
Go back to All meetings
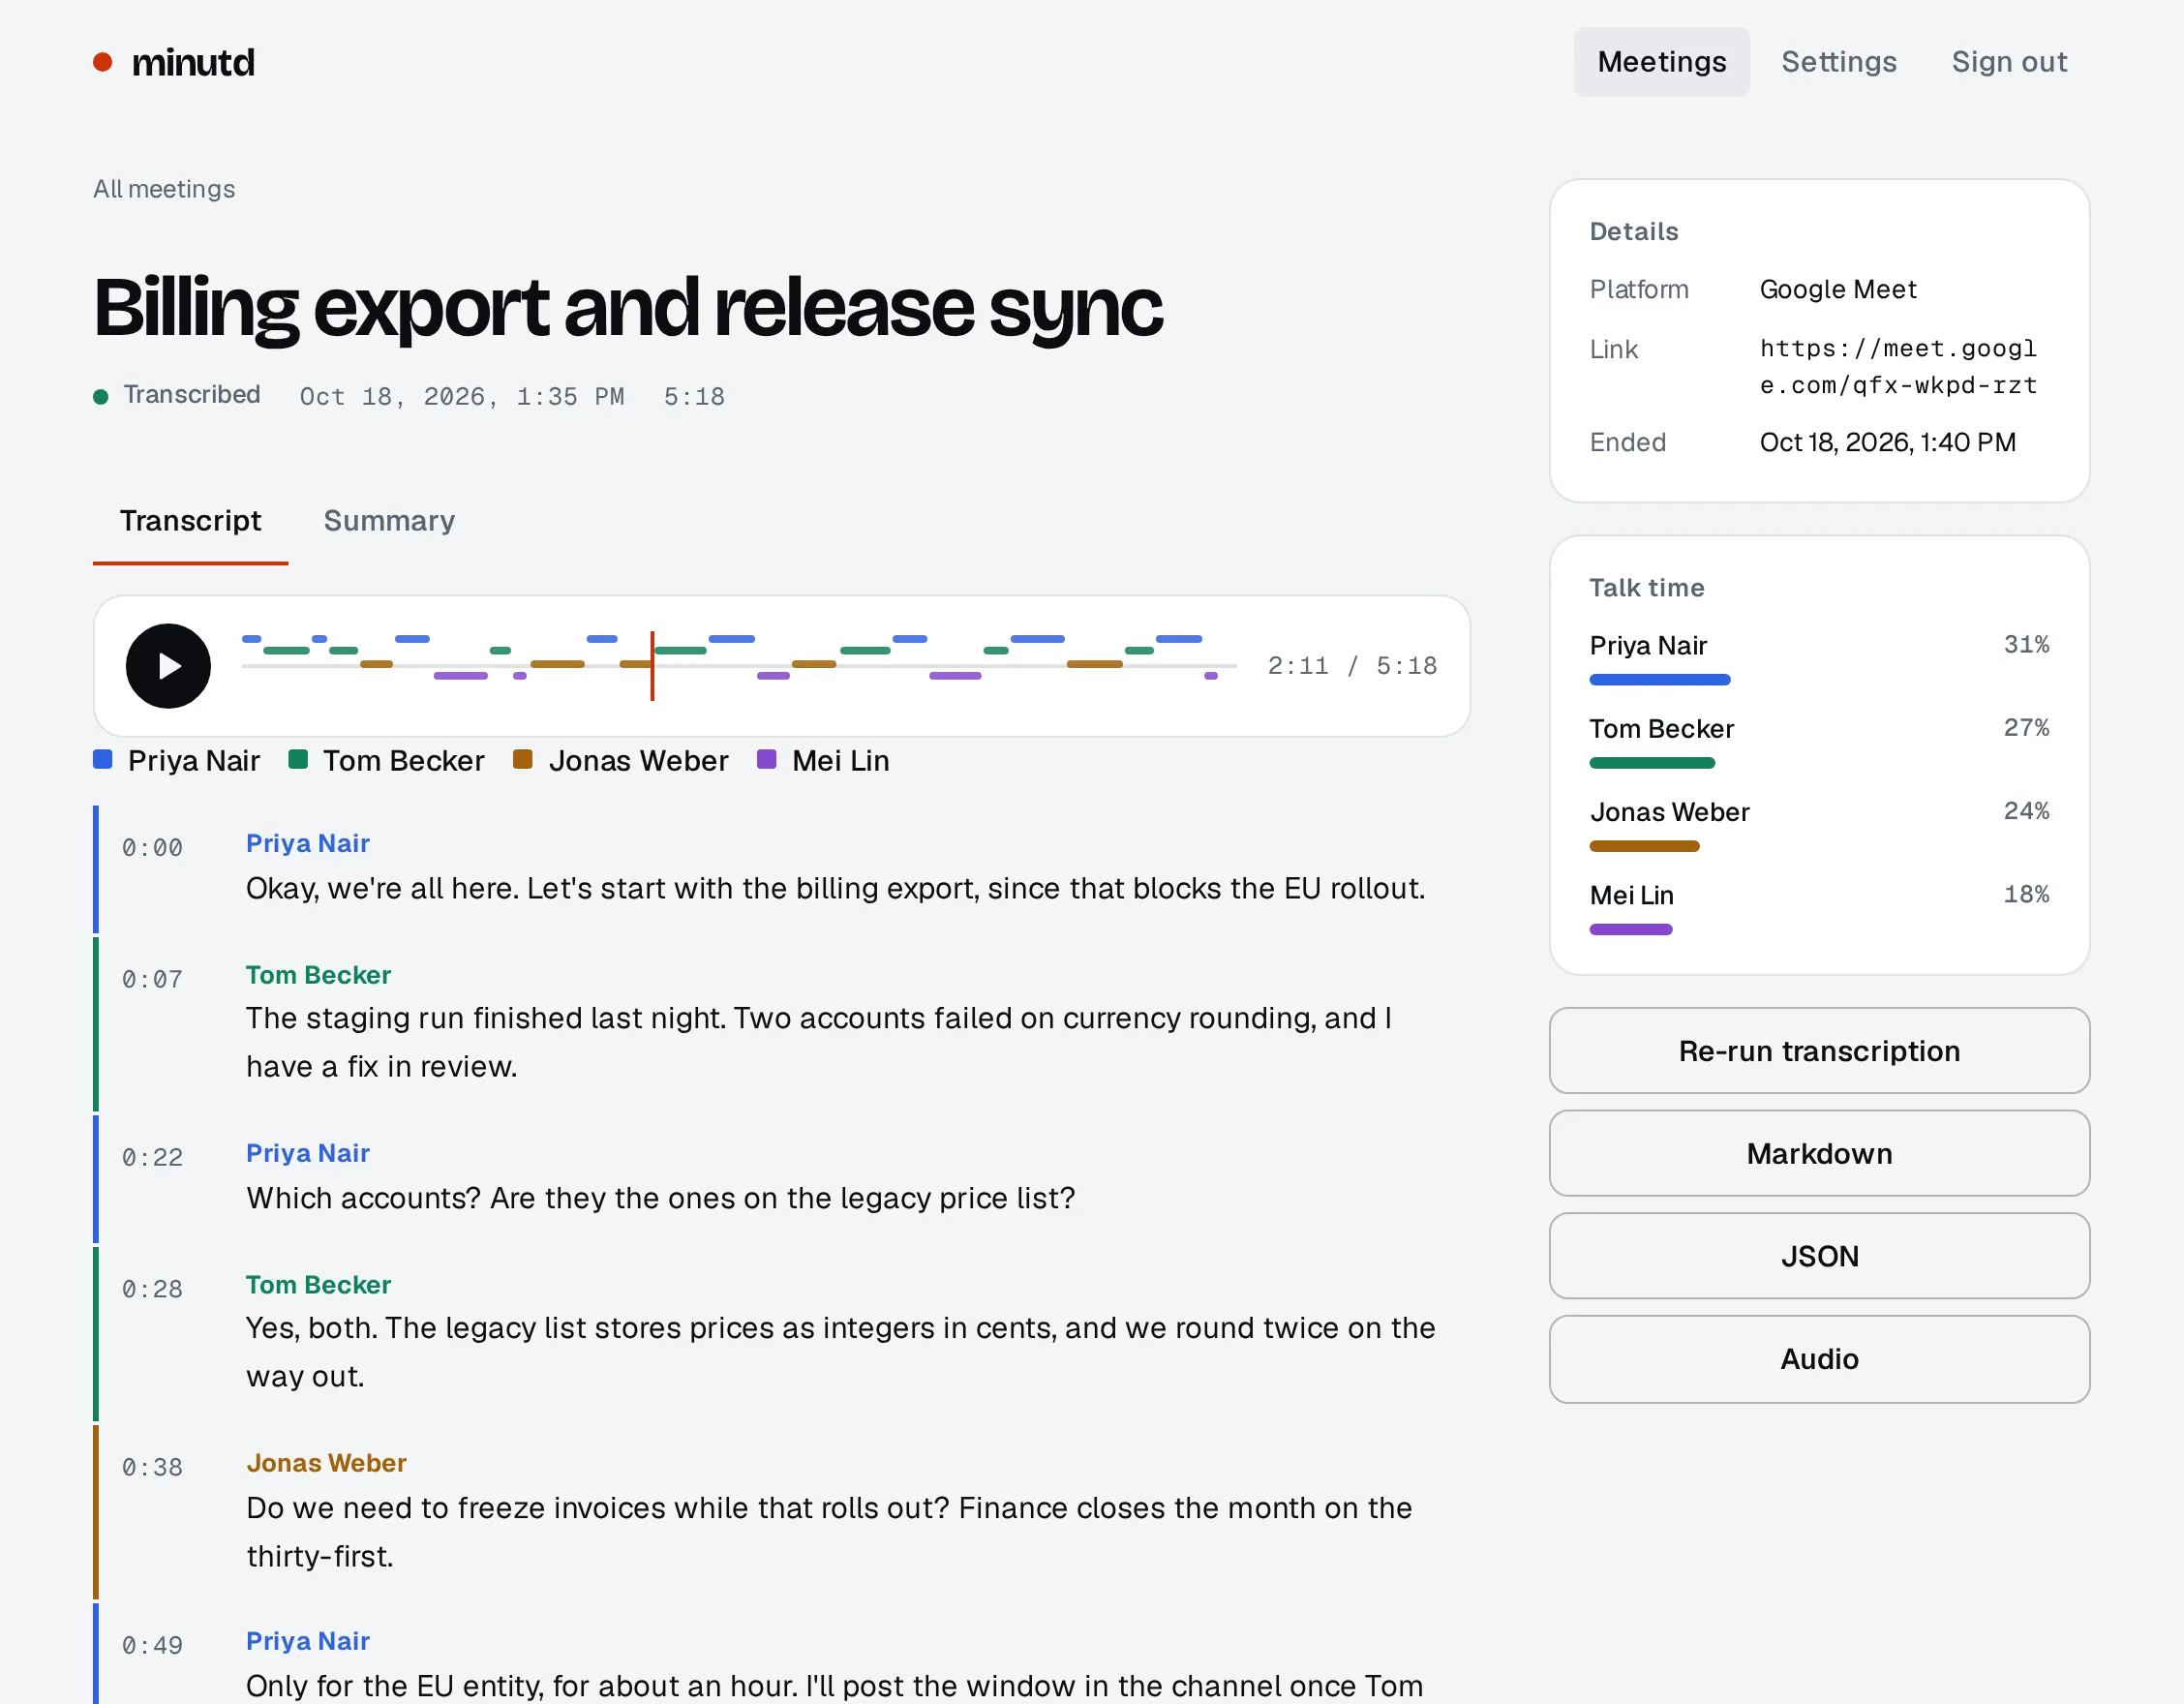[x=164, y=189]
